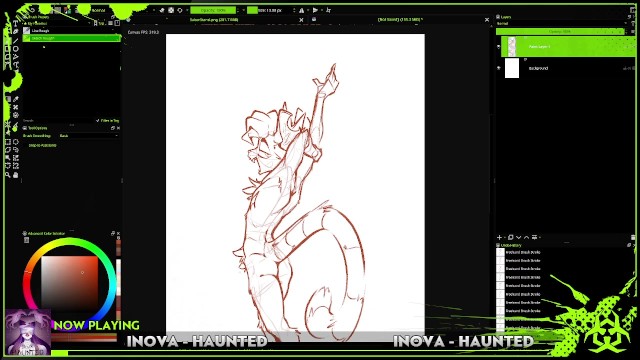640x360 pixels.
Task: Click the duplicate layer icon
Action: point(510,237)
